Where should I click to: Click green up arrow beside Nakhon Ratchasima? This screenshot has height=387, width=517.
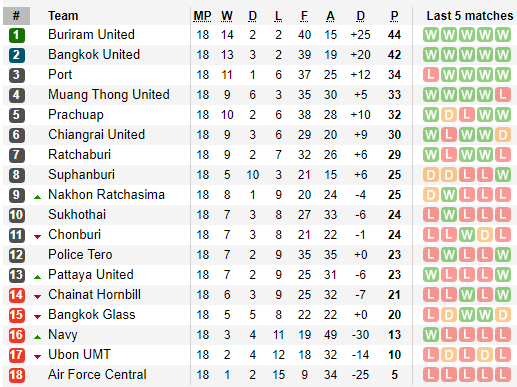[37, 197]
